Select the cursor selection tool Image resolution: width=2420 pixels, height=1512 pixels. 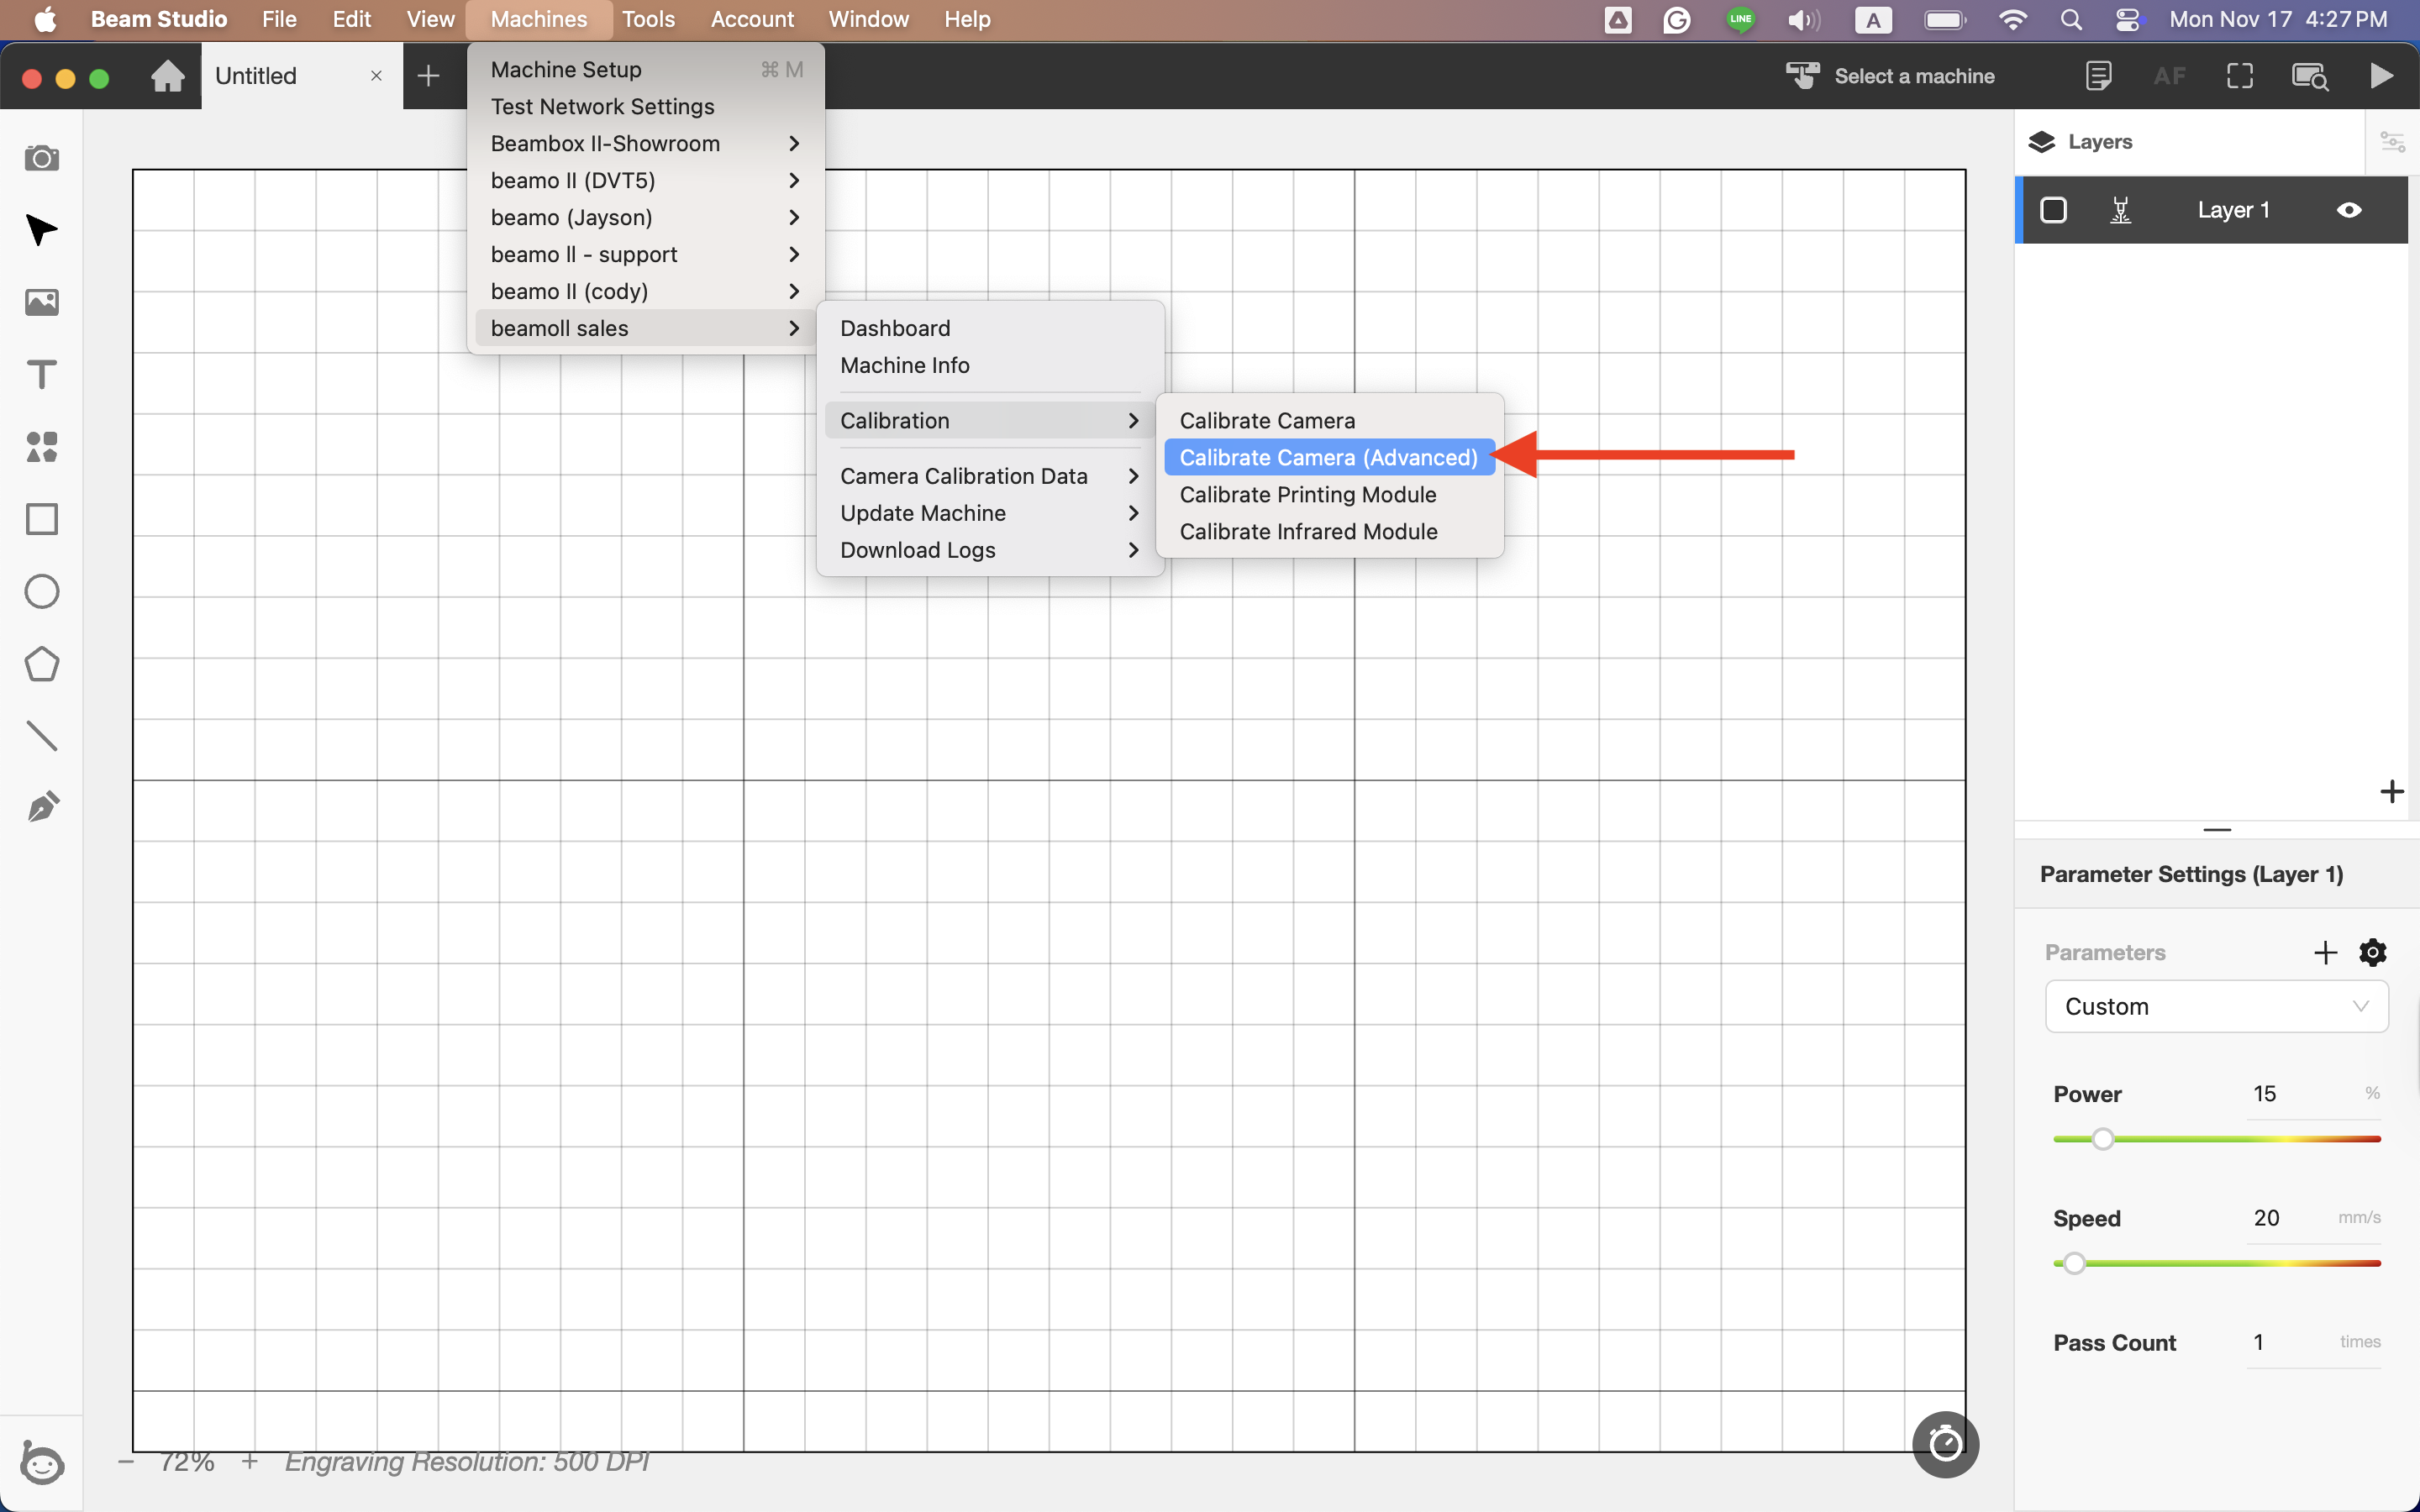pyautogui.click(x=41, y=230)
